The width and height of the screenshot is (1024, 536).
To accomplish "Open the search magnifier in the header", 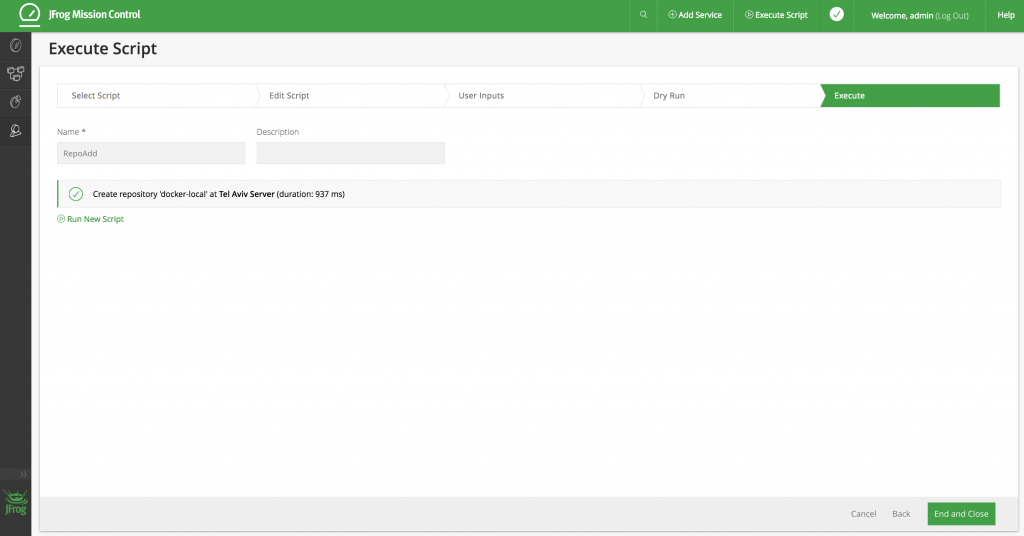I will 643,14.
